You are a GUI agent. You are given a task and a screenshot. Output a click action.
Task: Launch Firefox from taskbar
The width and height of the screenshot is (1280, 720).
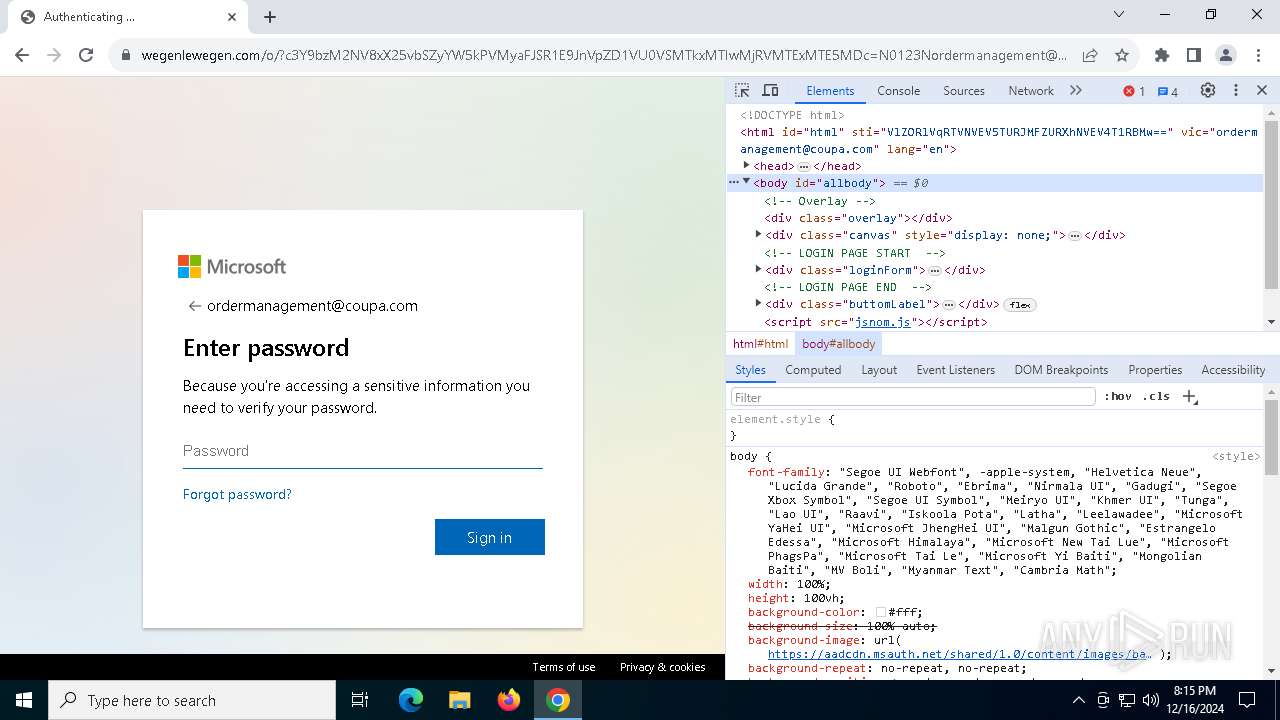click(x=508, y=700)
